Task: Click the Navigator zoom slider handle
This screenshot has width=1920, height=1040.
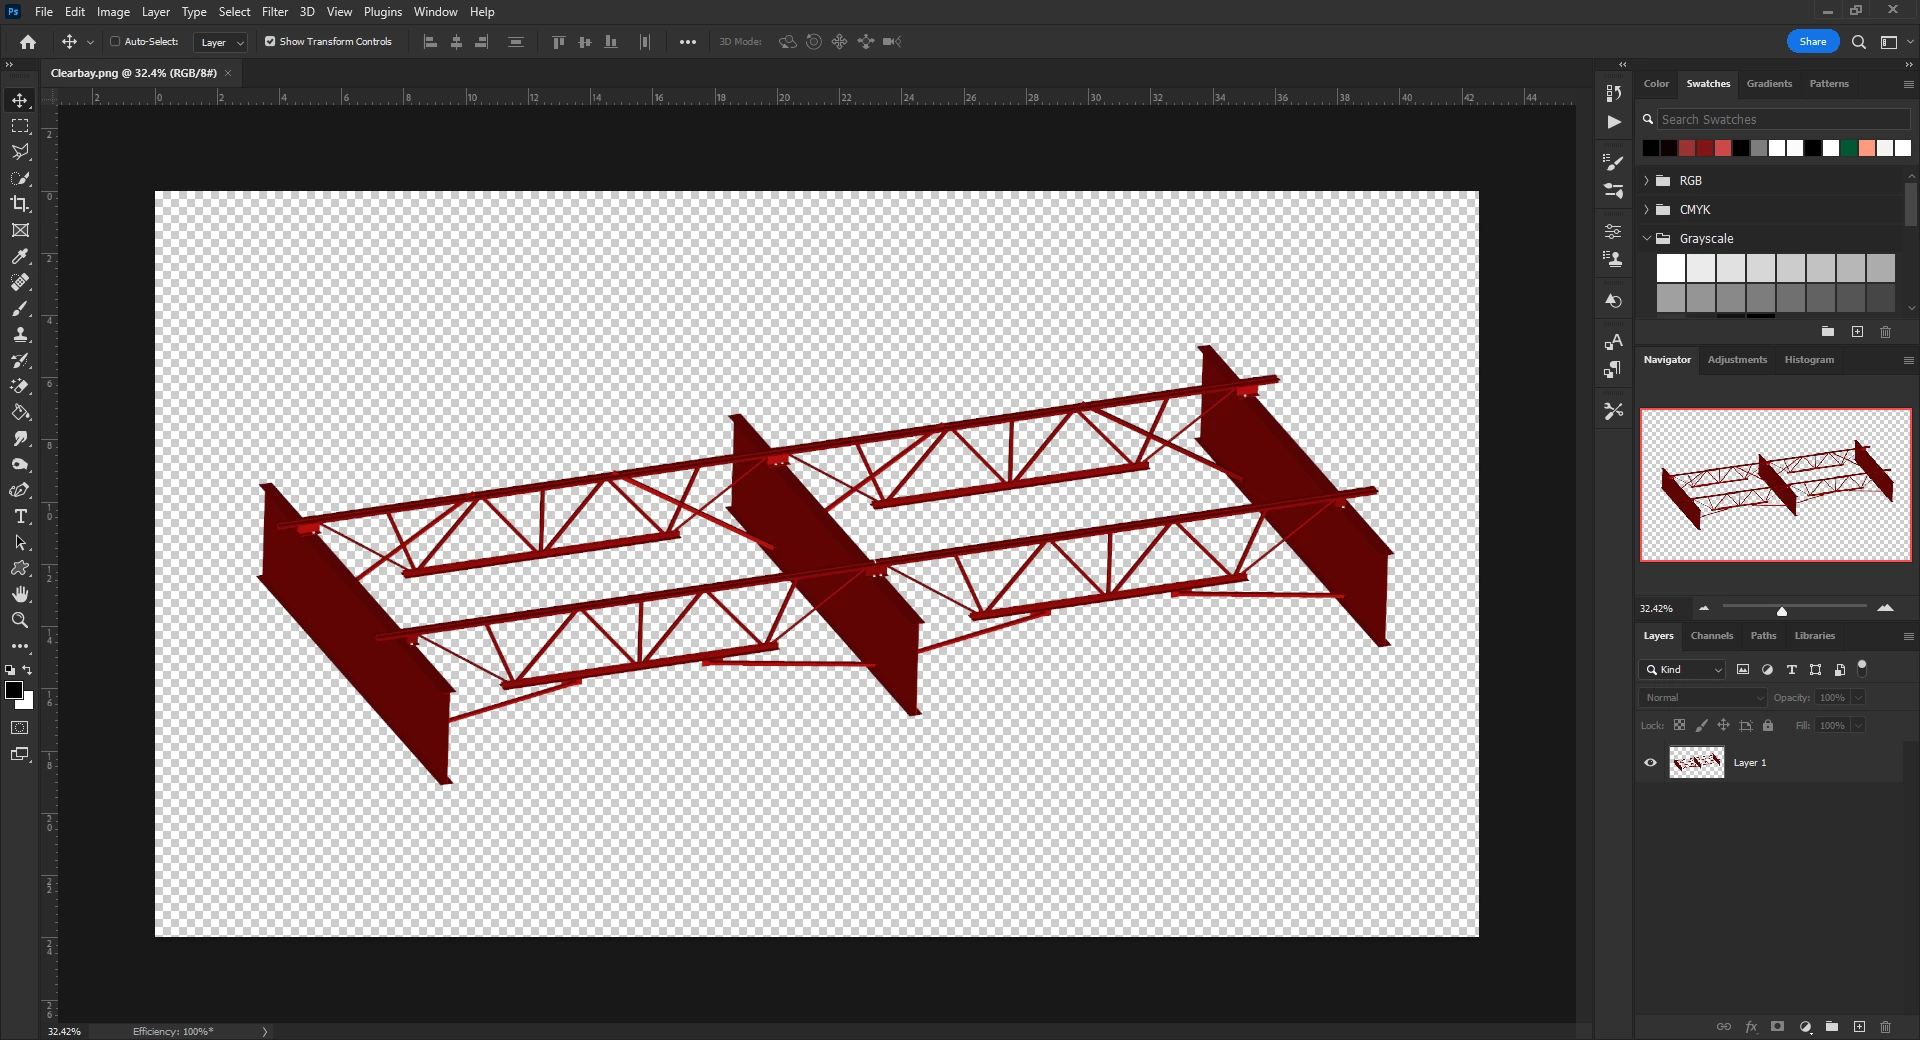Action: coord(1781,610)
